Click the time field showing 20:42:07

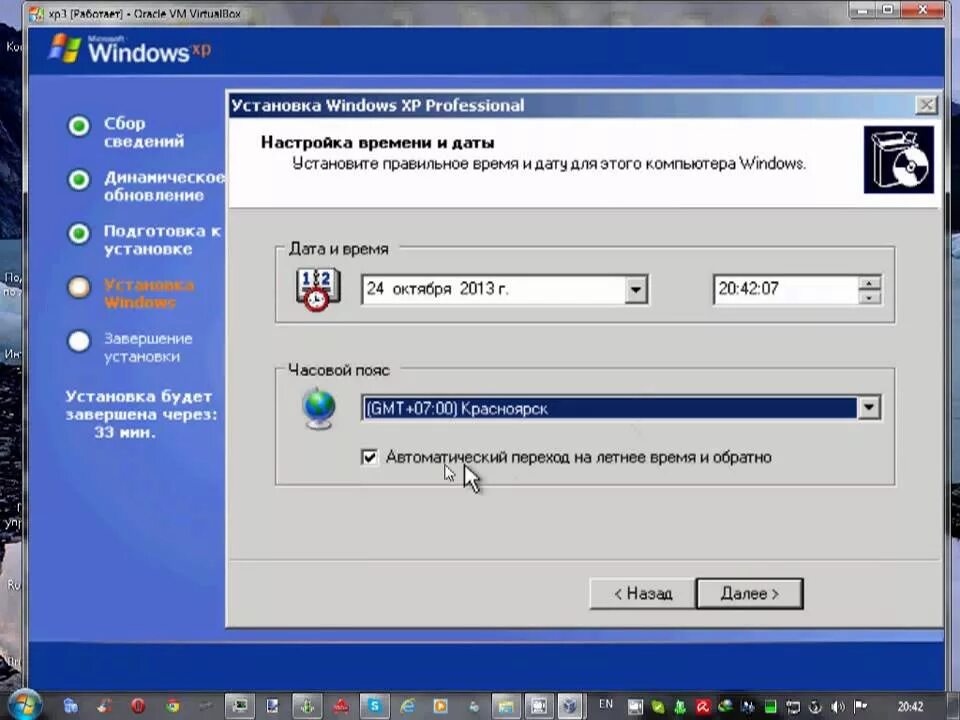[786, 290]
